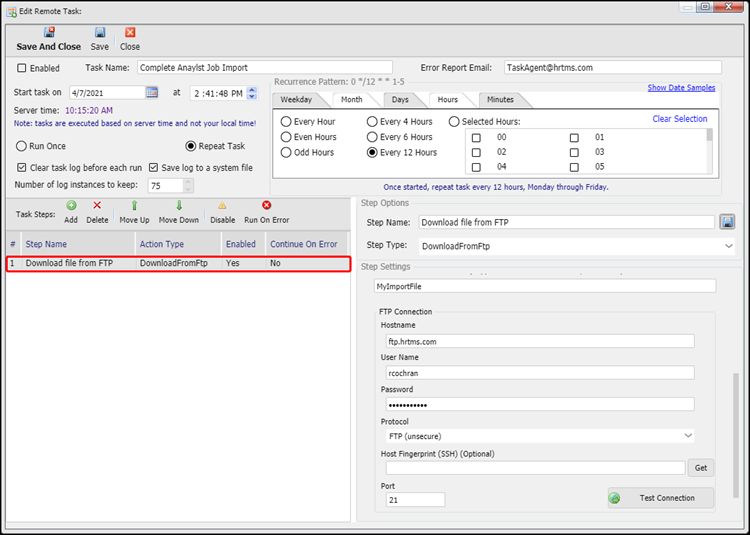Click the Save disk icon in toolbar
The width and height of the screenshot is (750, 535).
(99, 32)
